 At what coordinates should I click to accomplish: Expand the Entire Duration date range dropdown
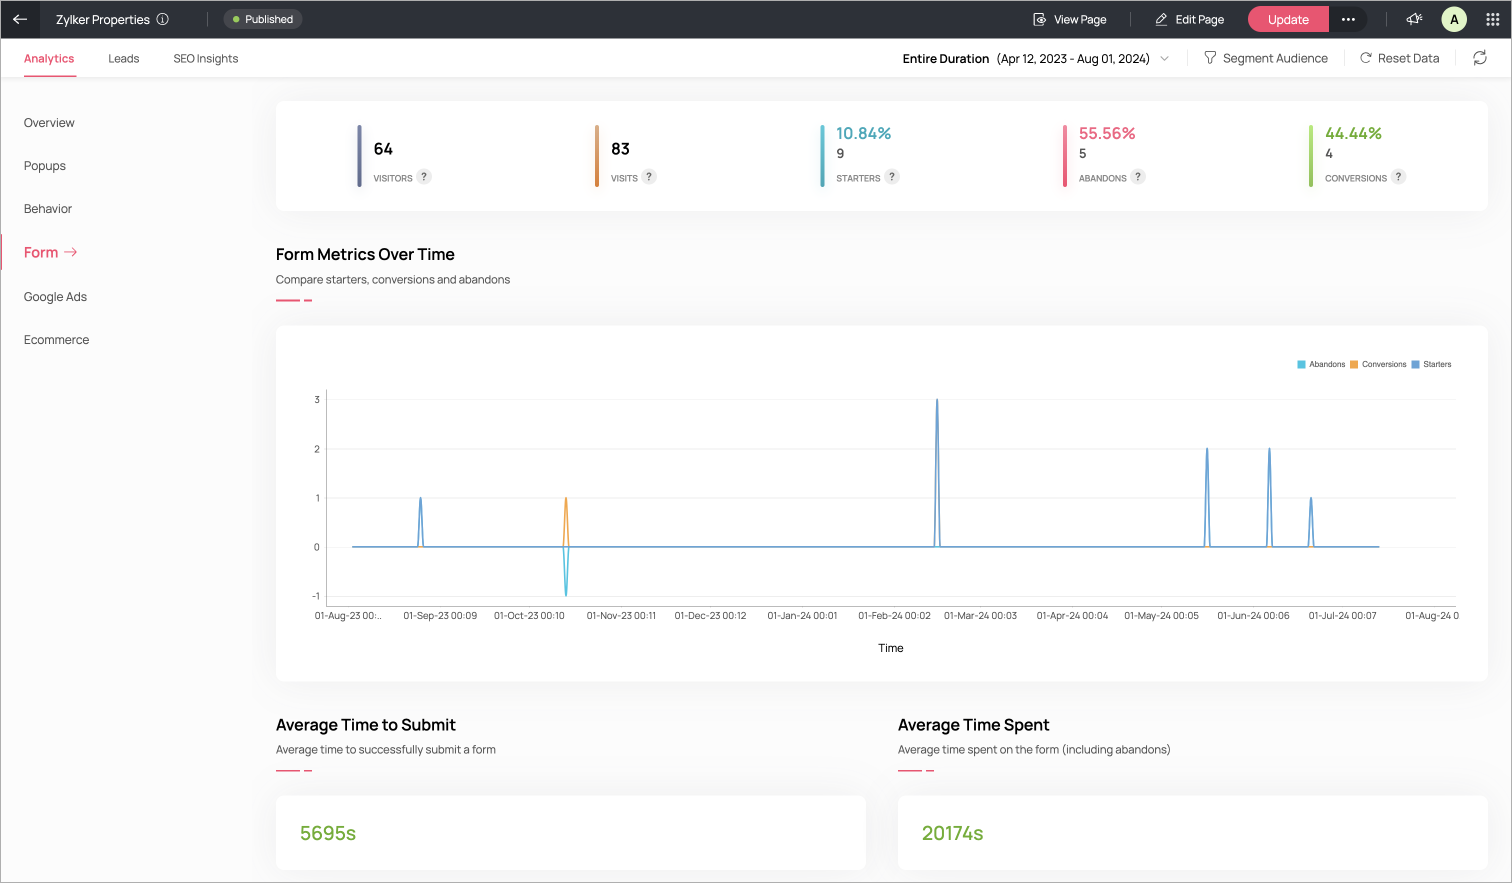[x=1035, y=59]
